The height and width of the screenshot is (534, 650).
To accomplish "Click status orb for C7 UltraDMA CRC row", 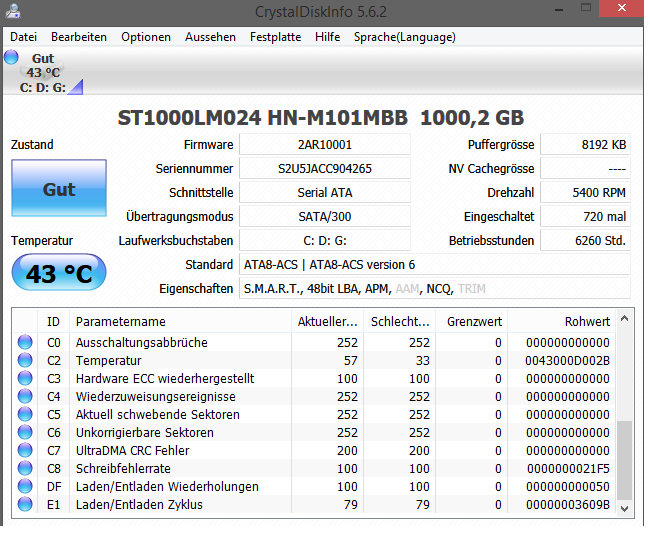I will click(25, 450).
